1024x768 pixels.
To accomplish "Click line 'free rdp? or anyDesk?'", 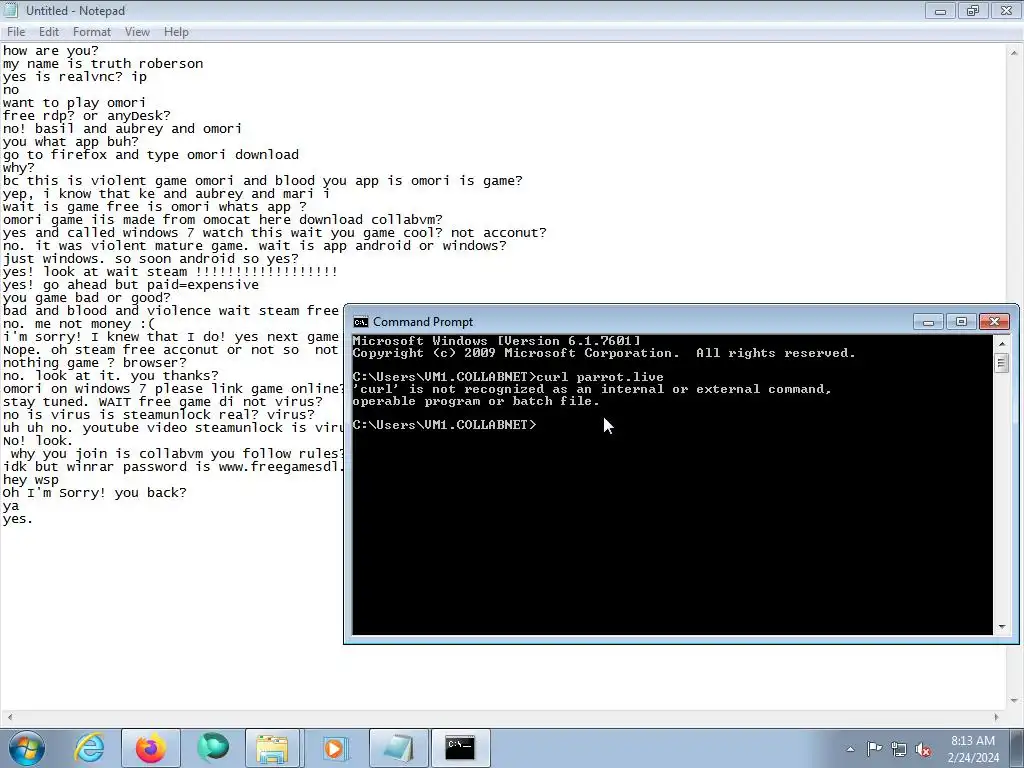I will click(86, 116).
